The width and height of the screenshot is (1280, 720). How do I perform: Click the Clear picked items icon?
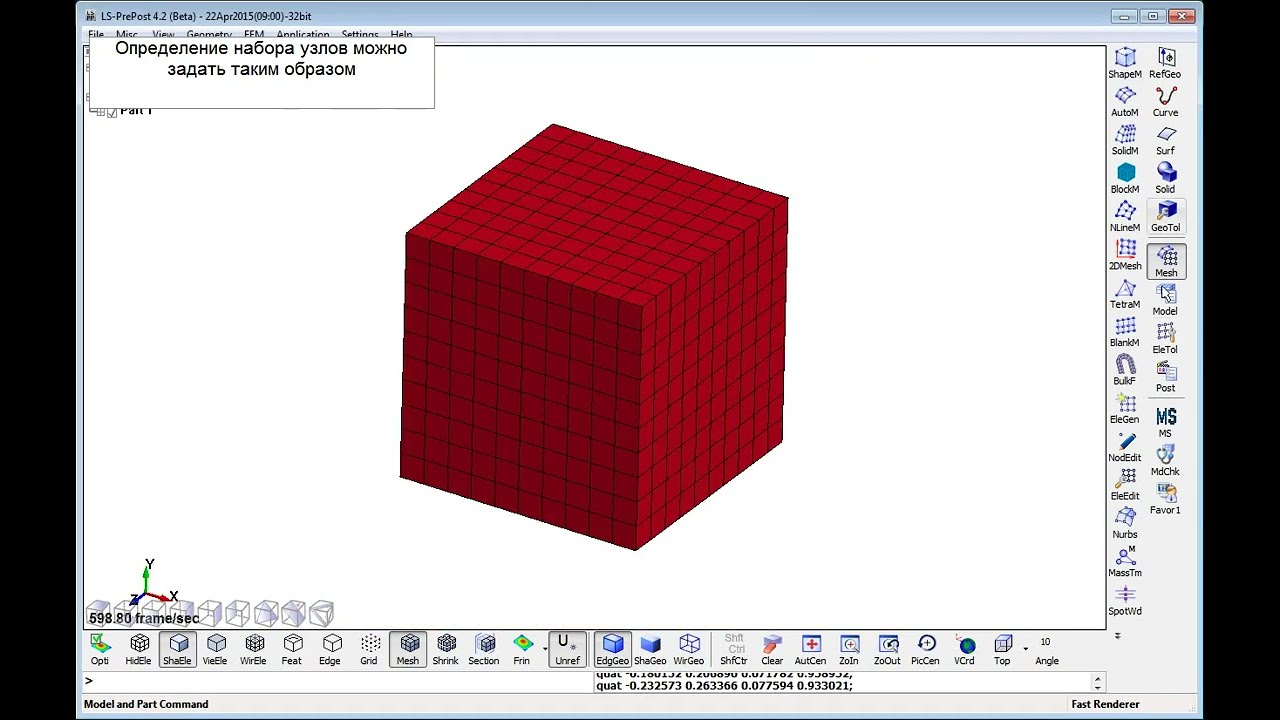click(x=772, y=650)
